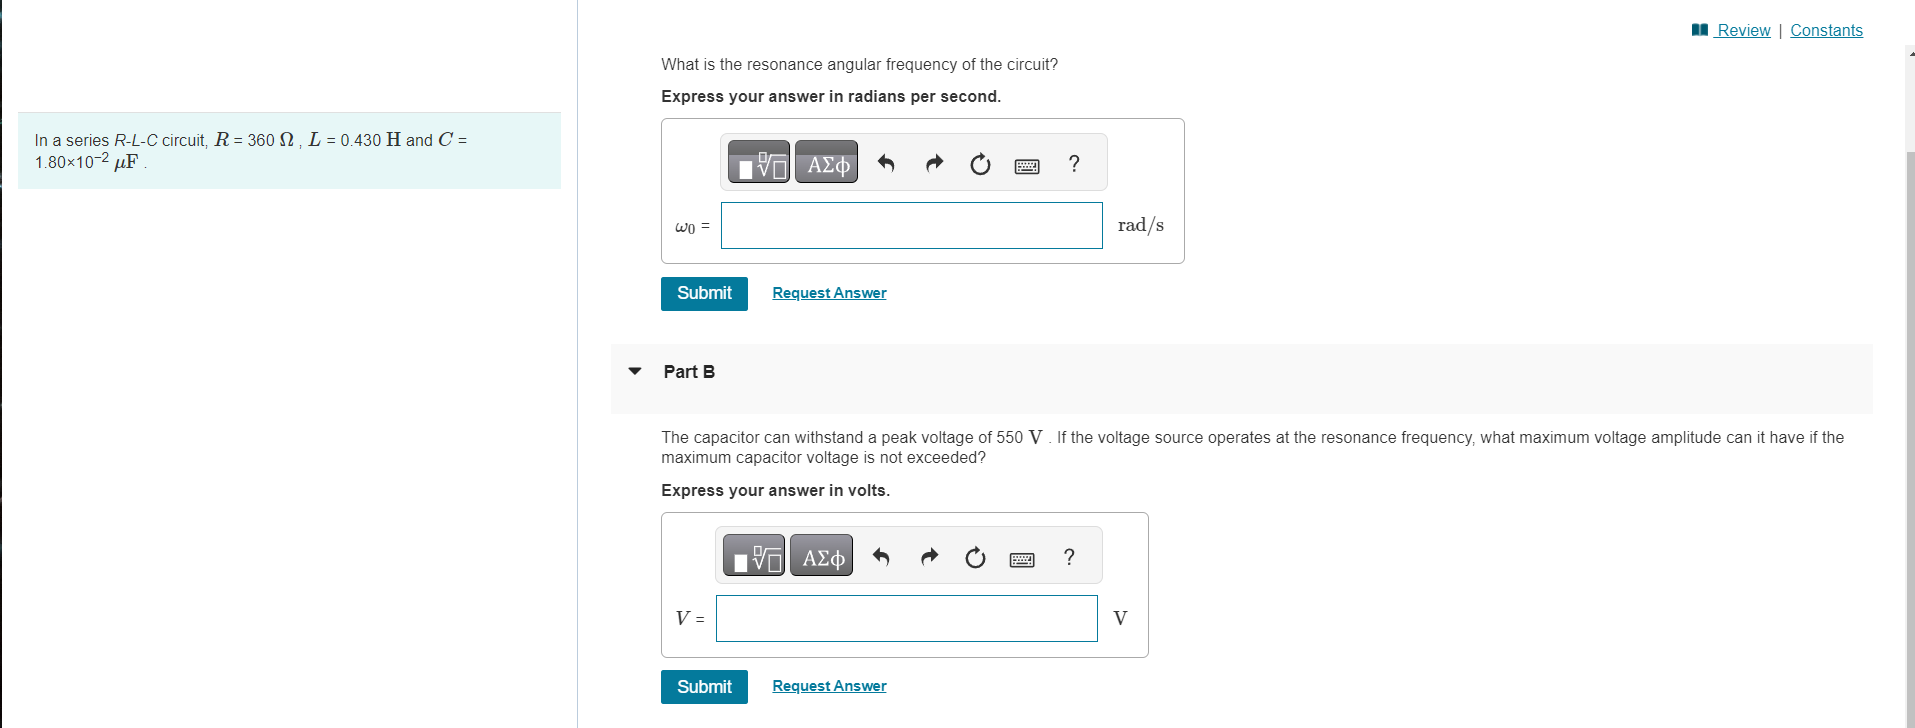
Task: Reset the Part A answer with circular arrow icon
Action: 978,163
